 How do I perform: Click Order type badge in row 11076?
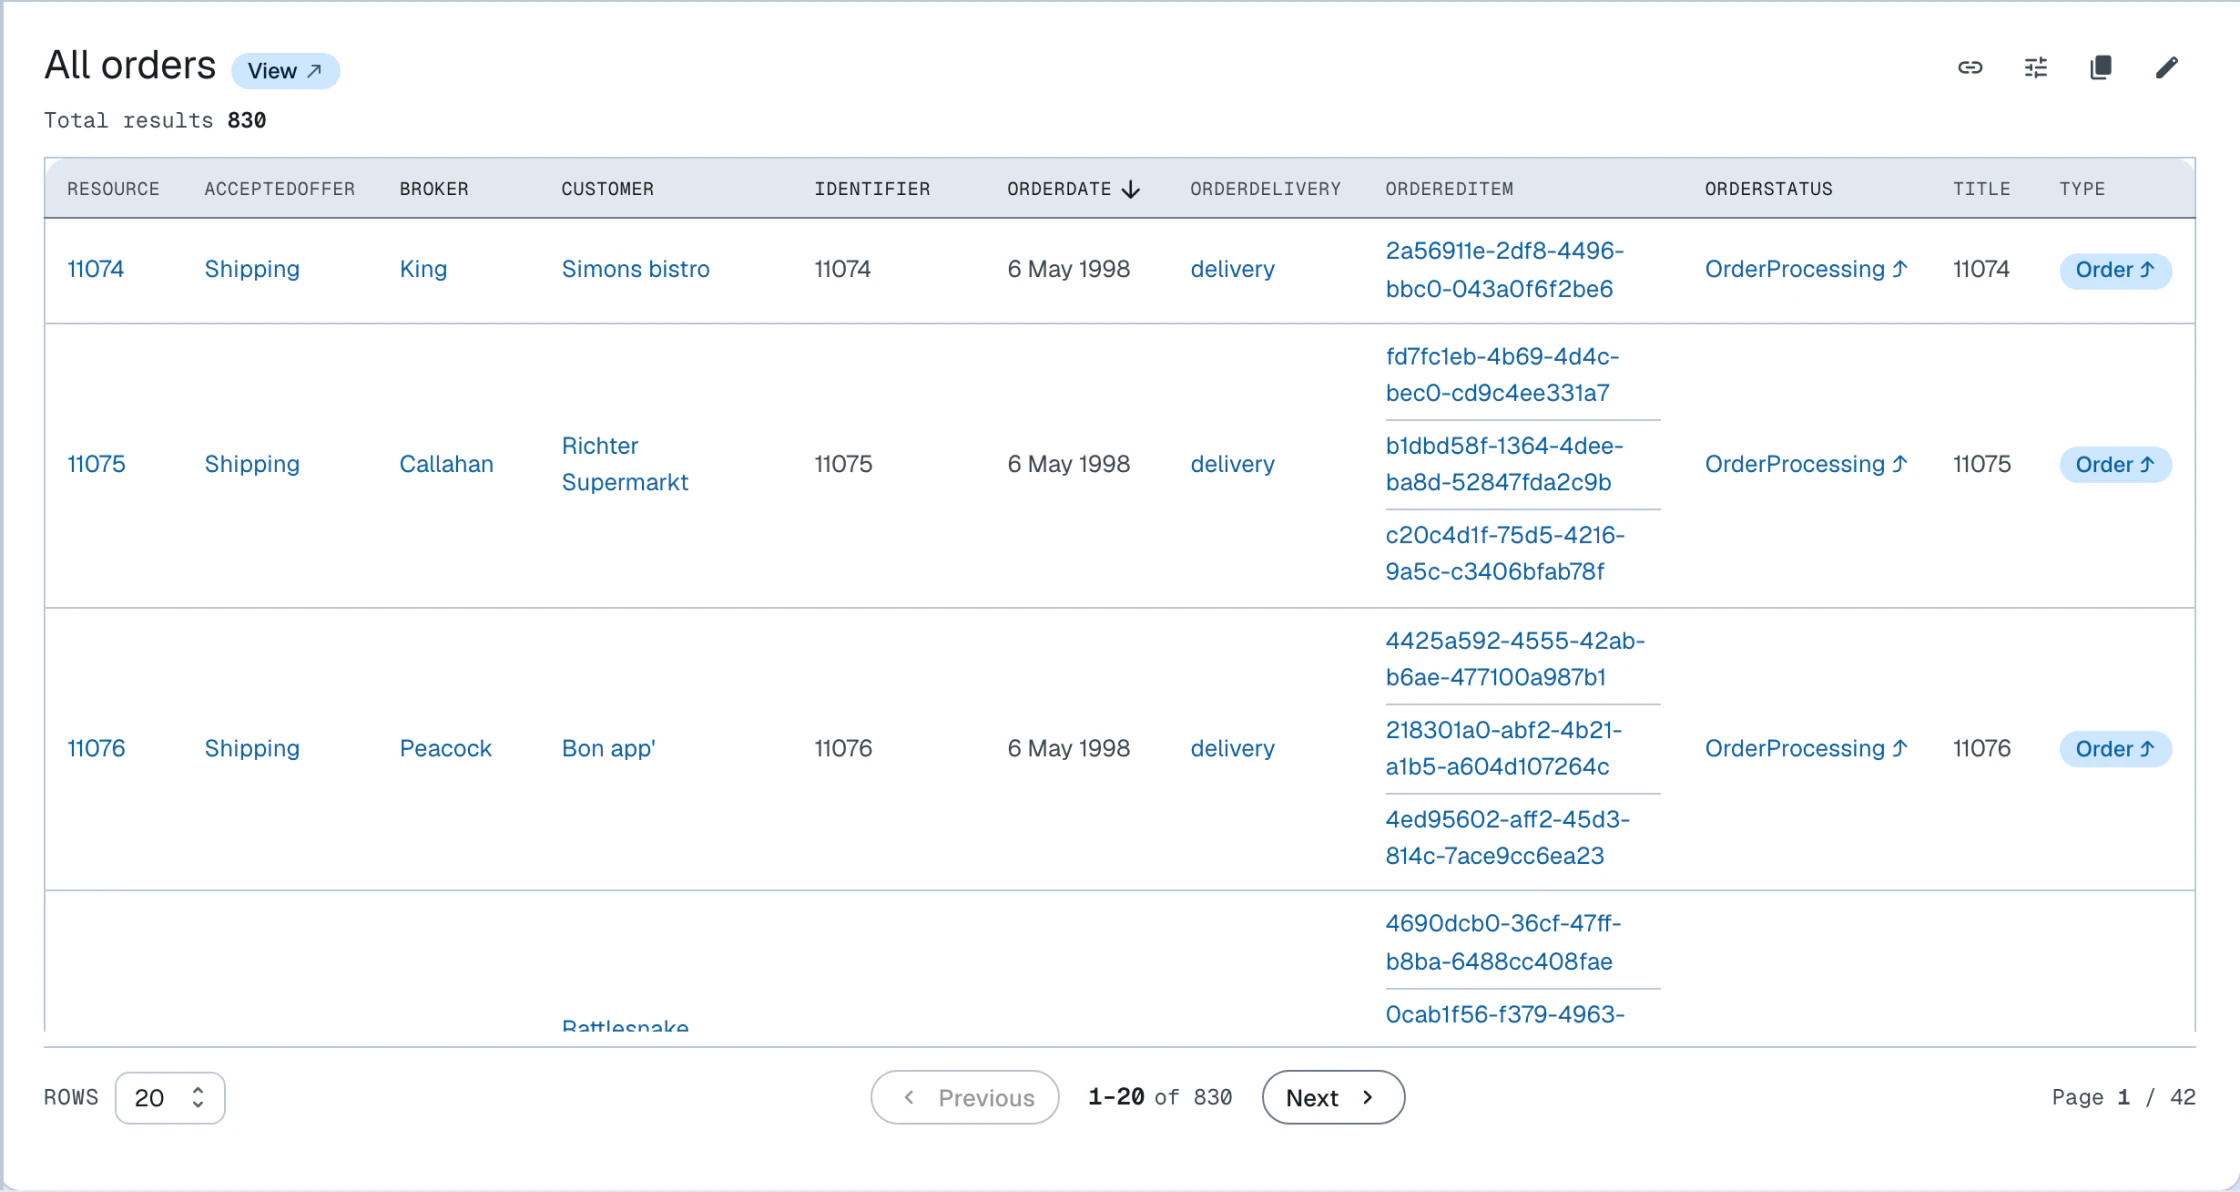point(2115,749)
